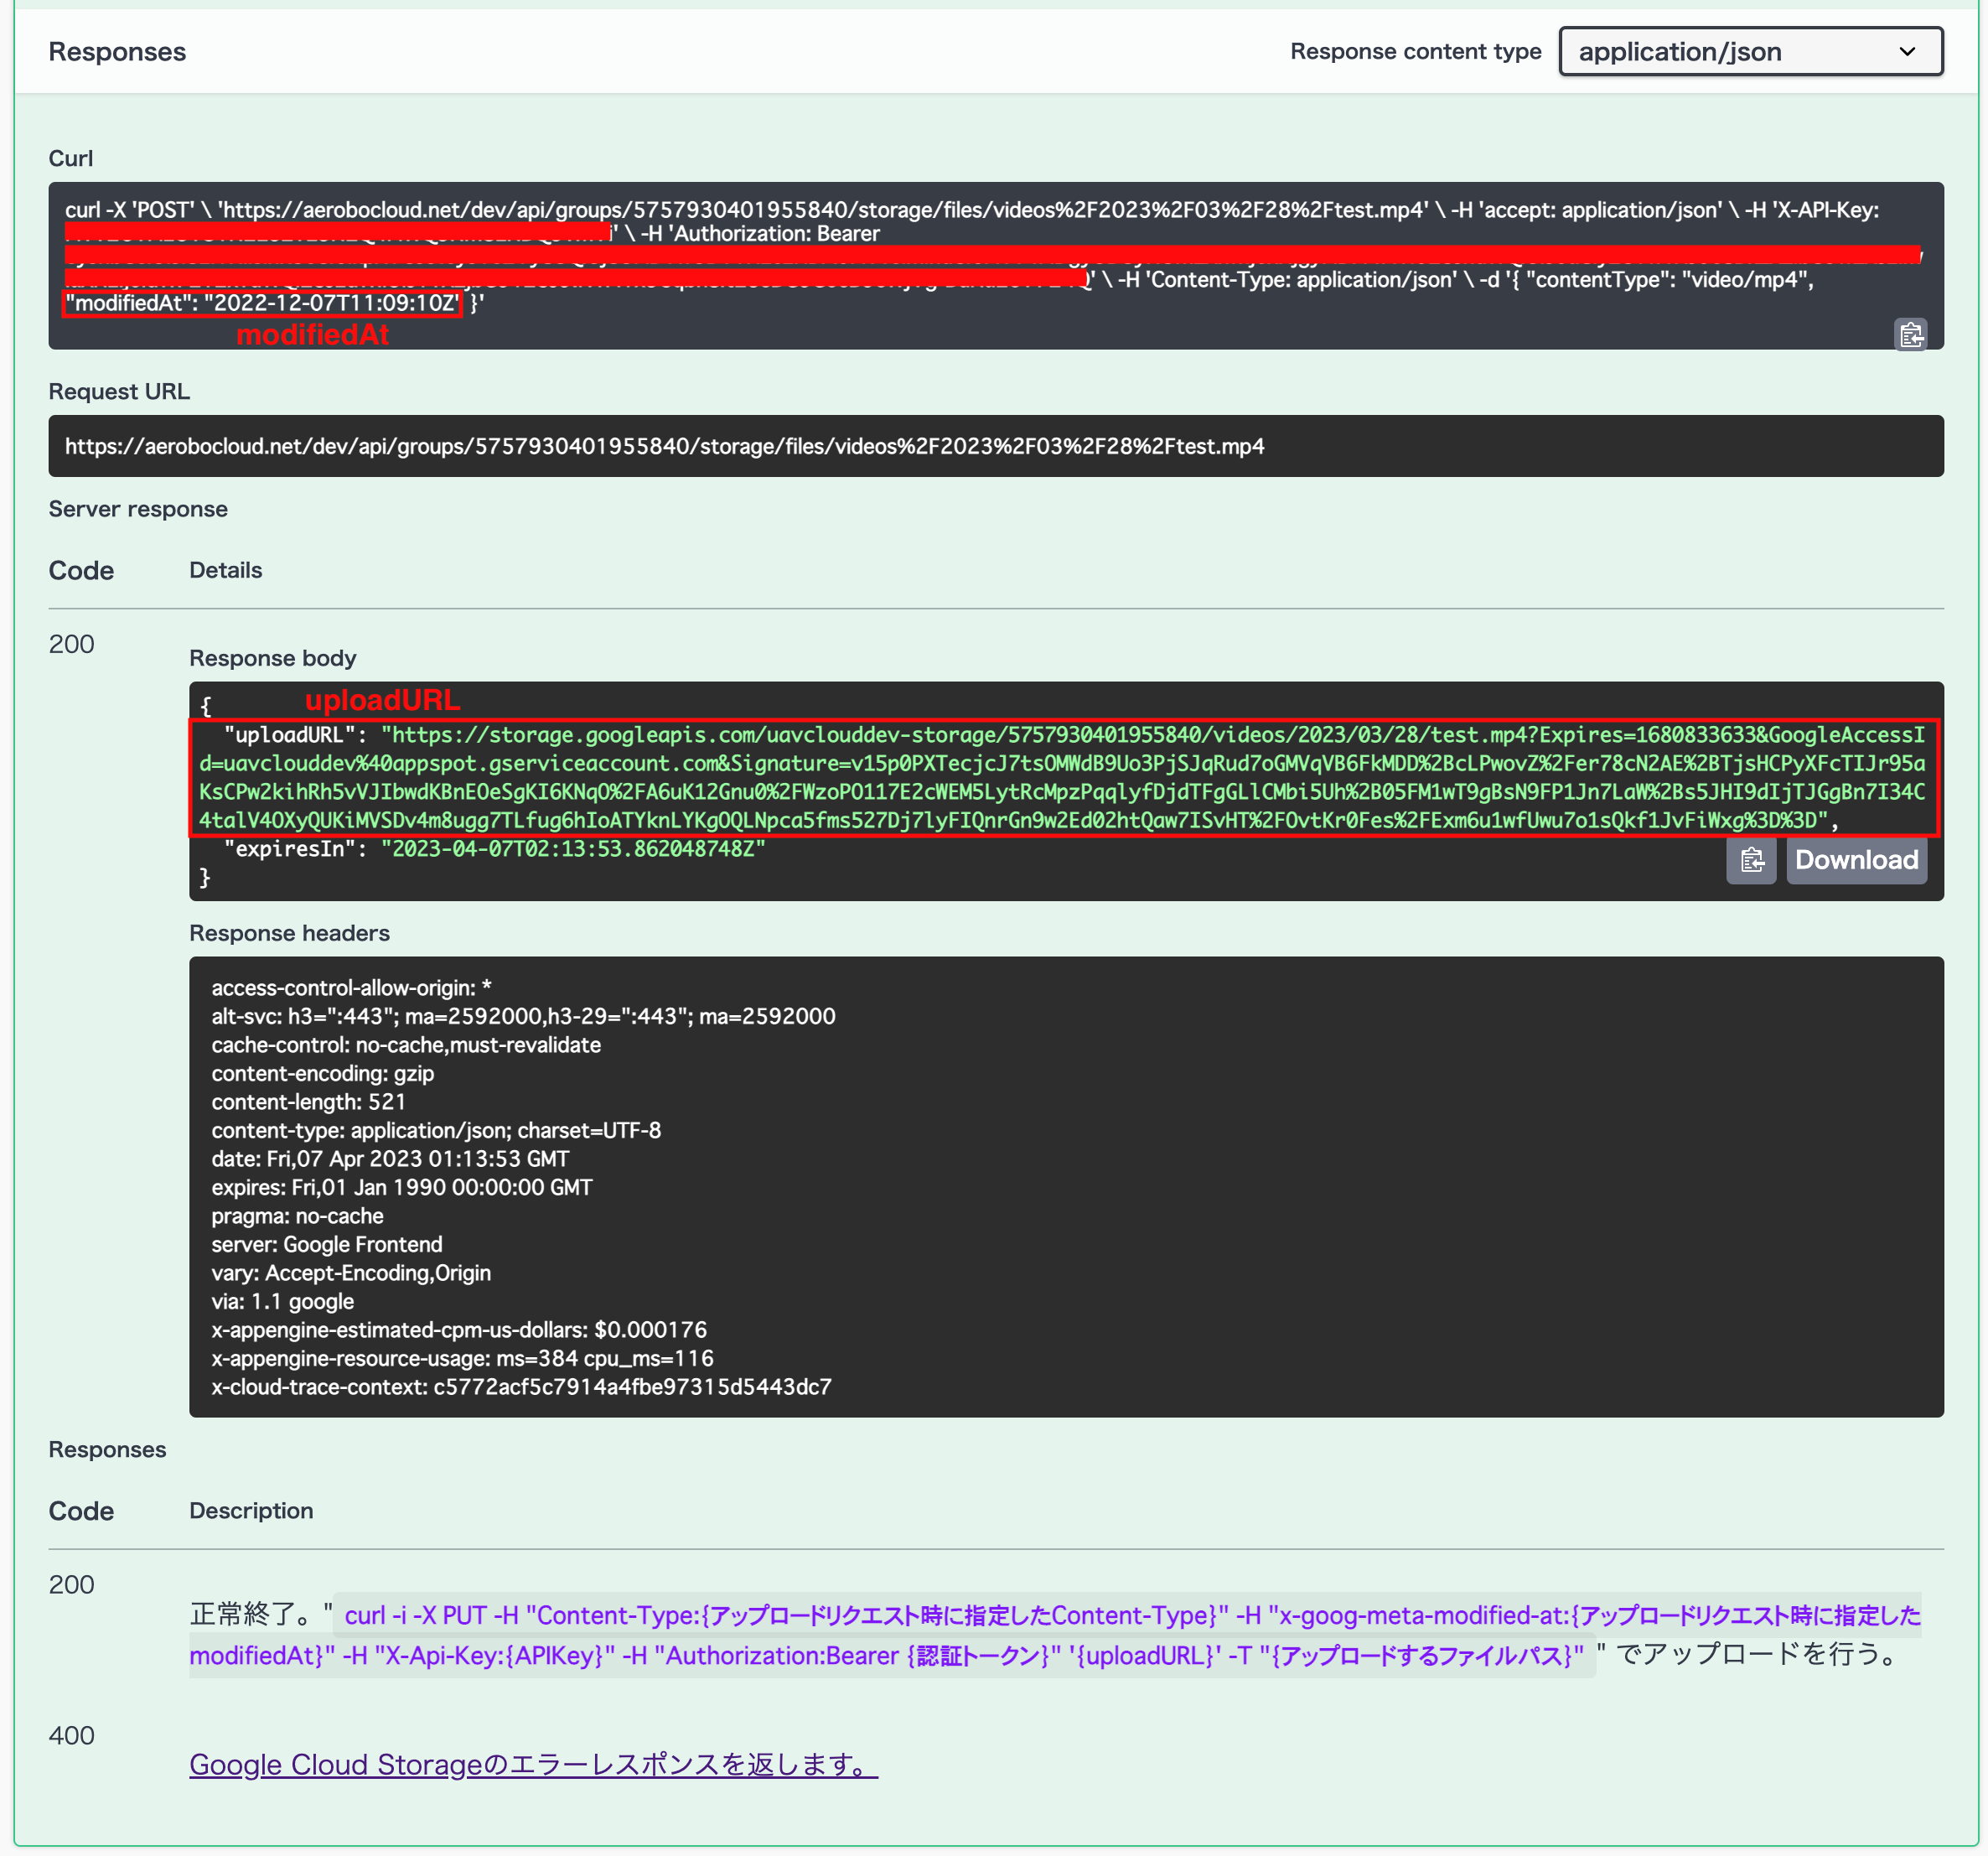The height and width of the screenshot is (1856, 1988).
Task: Open the Response content type dropdown
Action: [1750, 52]
